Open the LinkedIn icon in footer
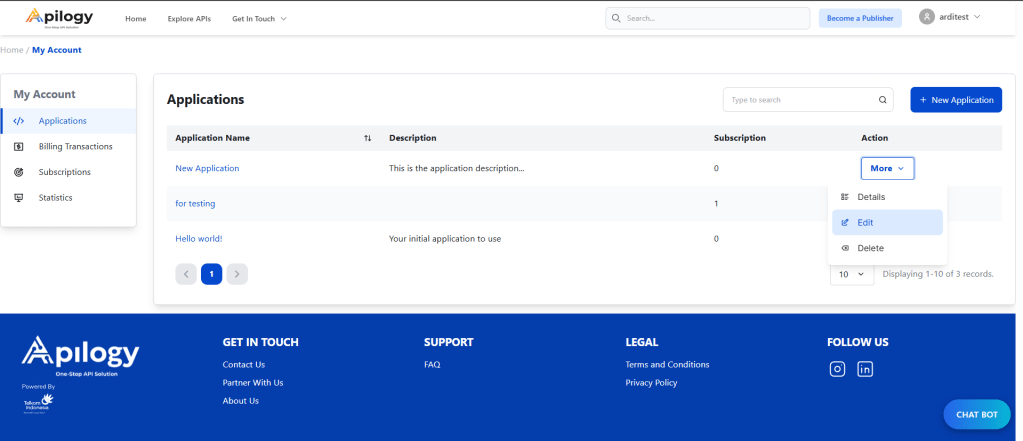This screenshot has height=441, width=1023. tap(865, 369)
